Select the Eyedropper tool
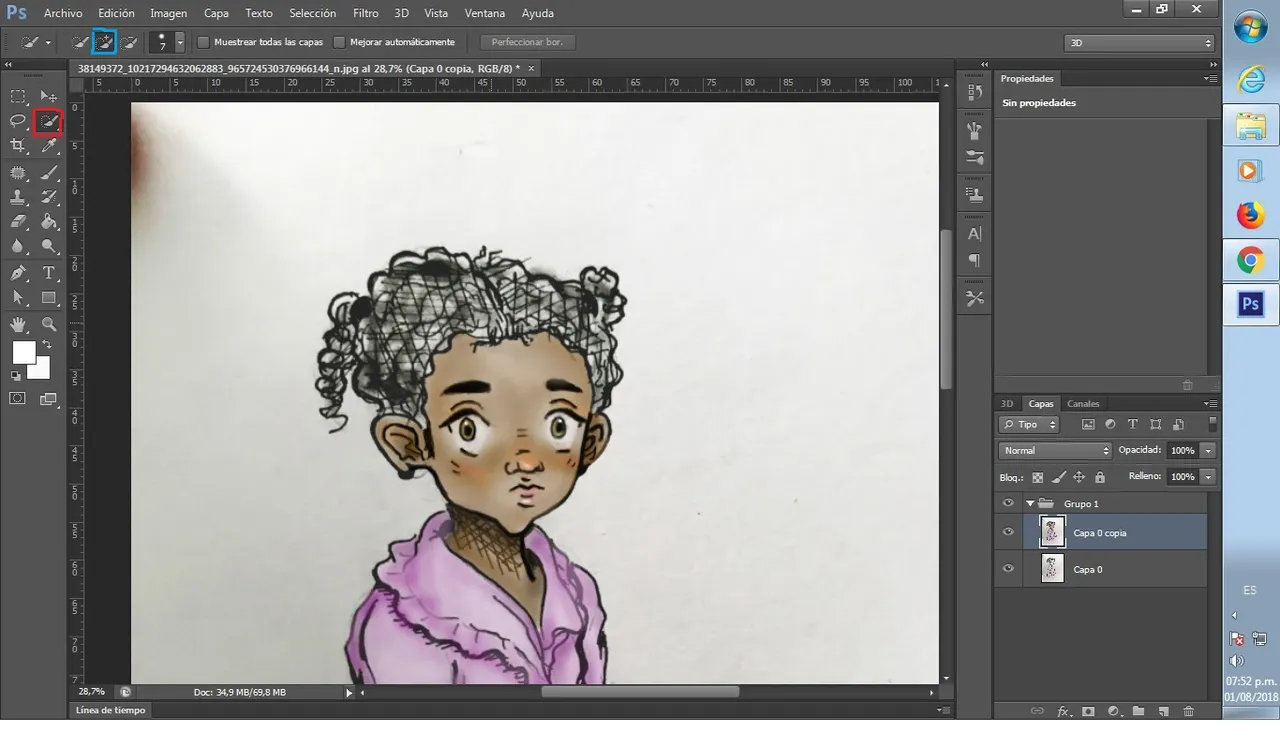 [x=48, y=146]
